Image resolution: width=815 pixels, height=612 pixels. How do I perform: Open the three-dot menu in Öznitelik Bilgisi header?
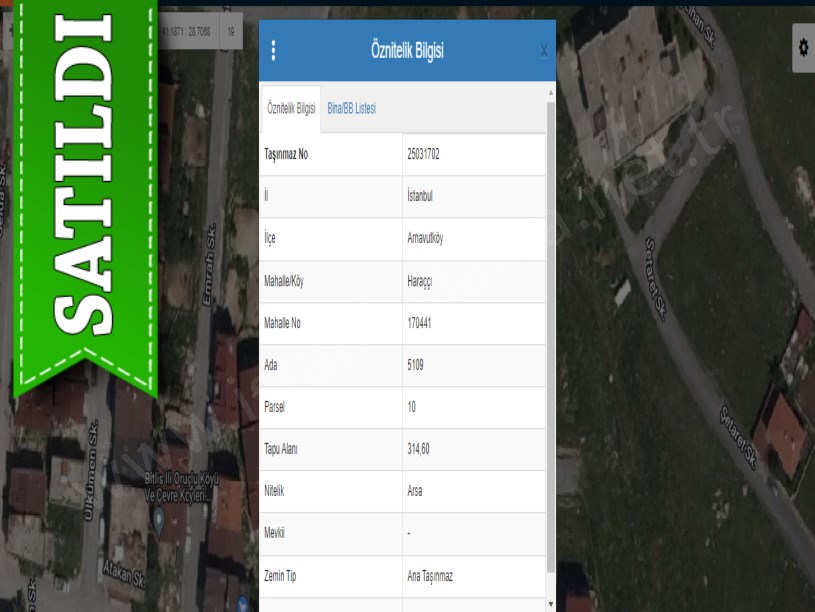(274, 51)
